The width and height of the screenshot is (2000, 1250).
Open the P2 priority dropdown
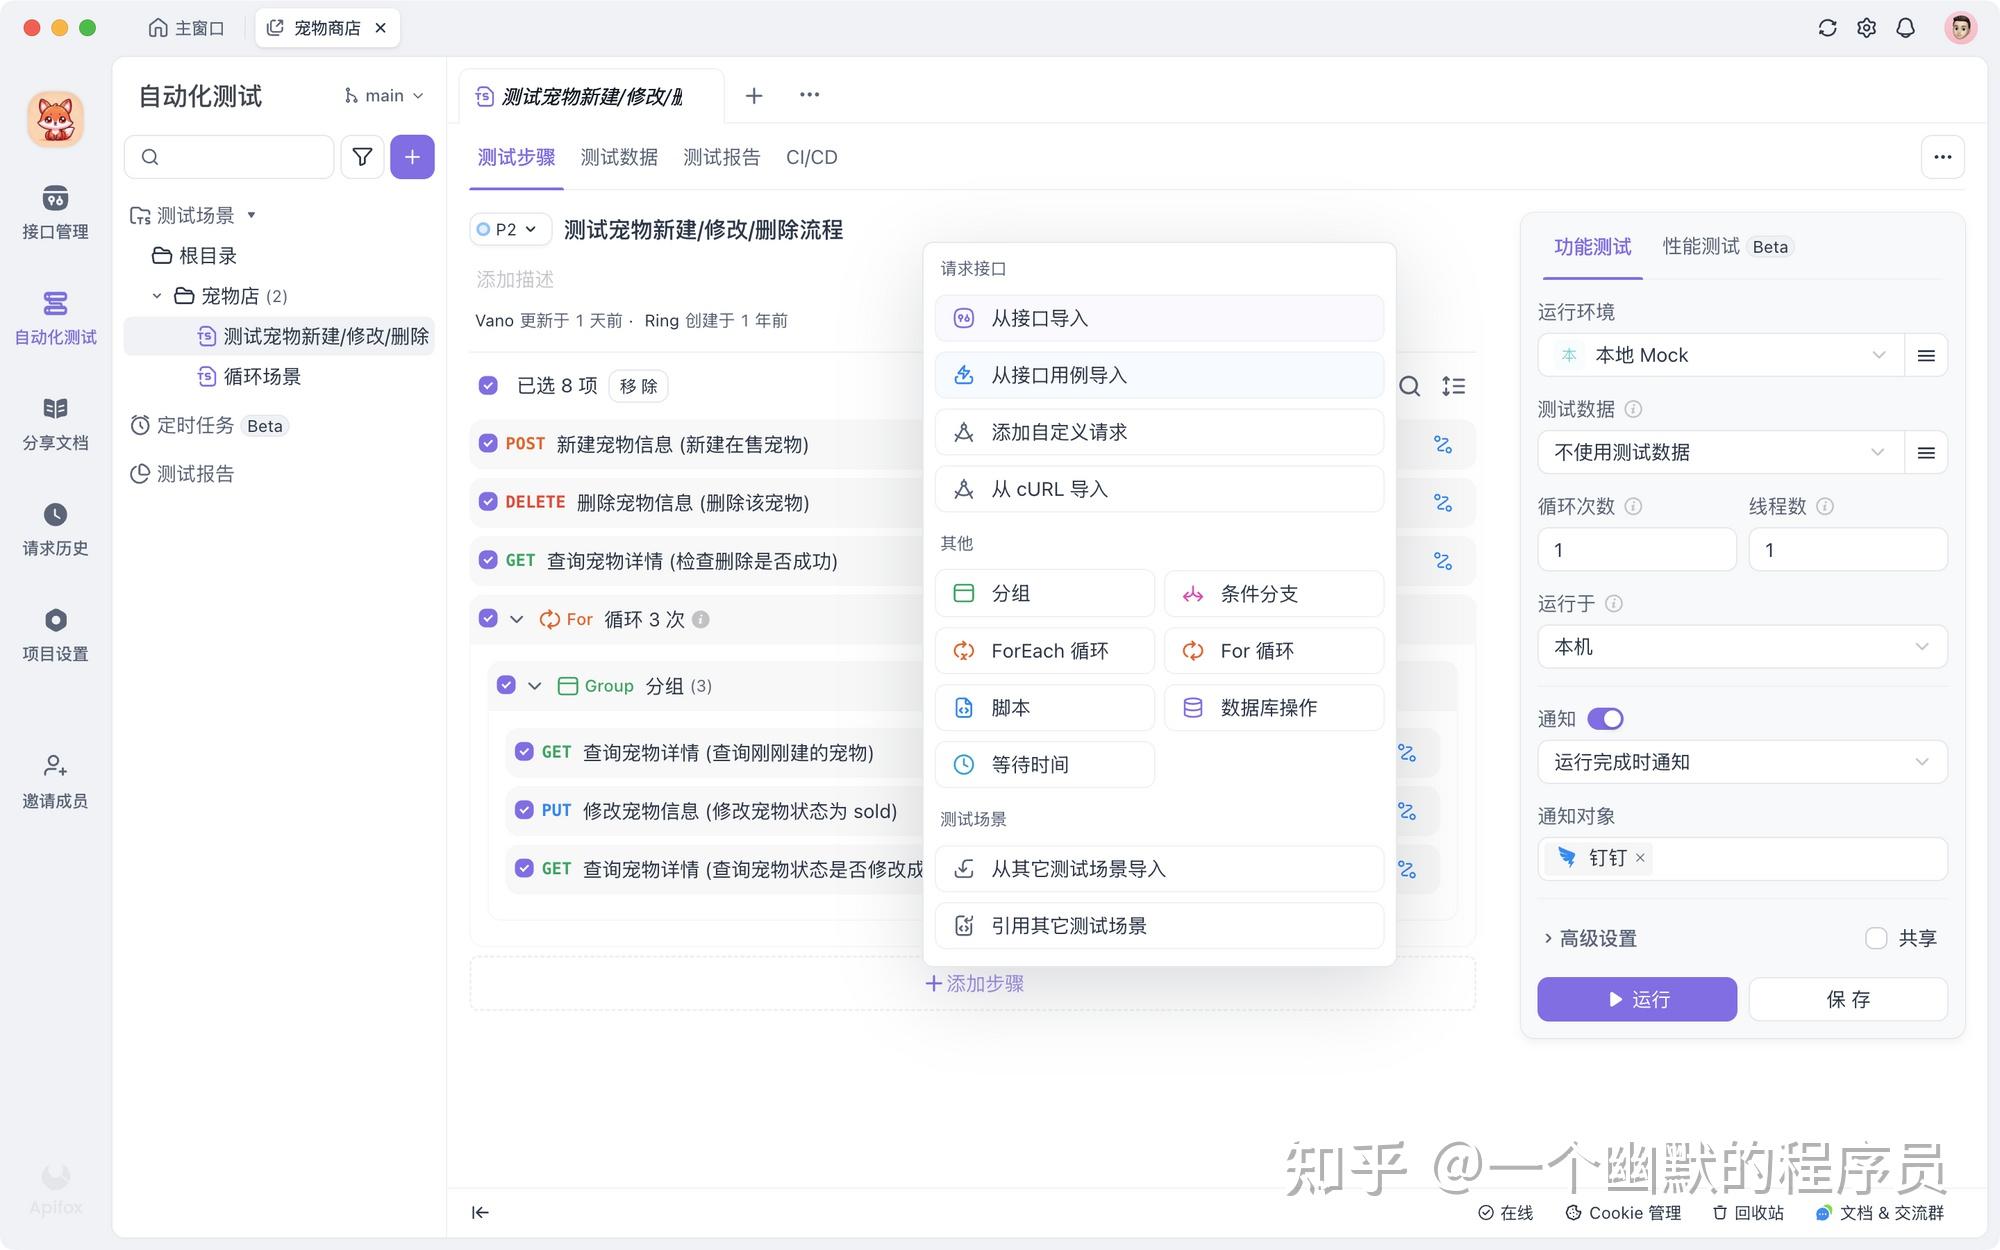(510, 229)
